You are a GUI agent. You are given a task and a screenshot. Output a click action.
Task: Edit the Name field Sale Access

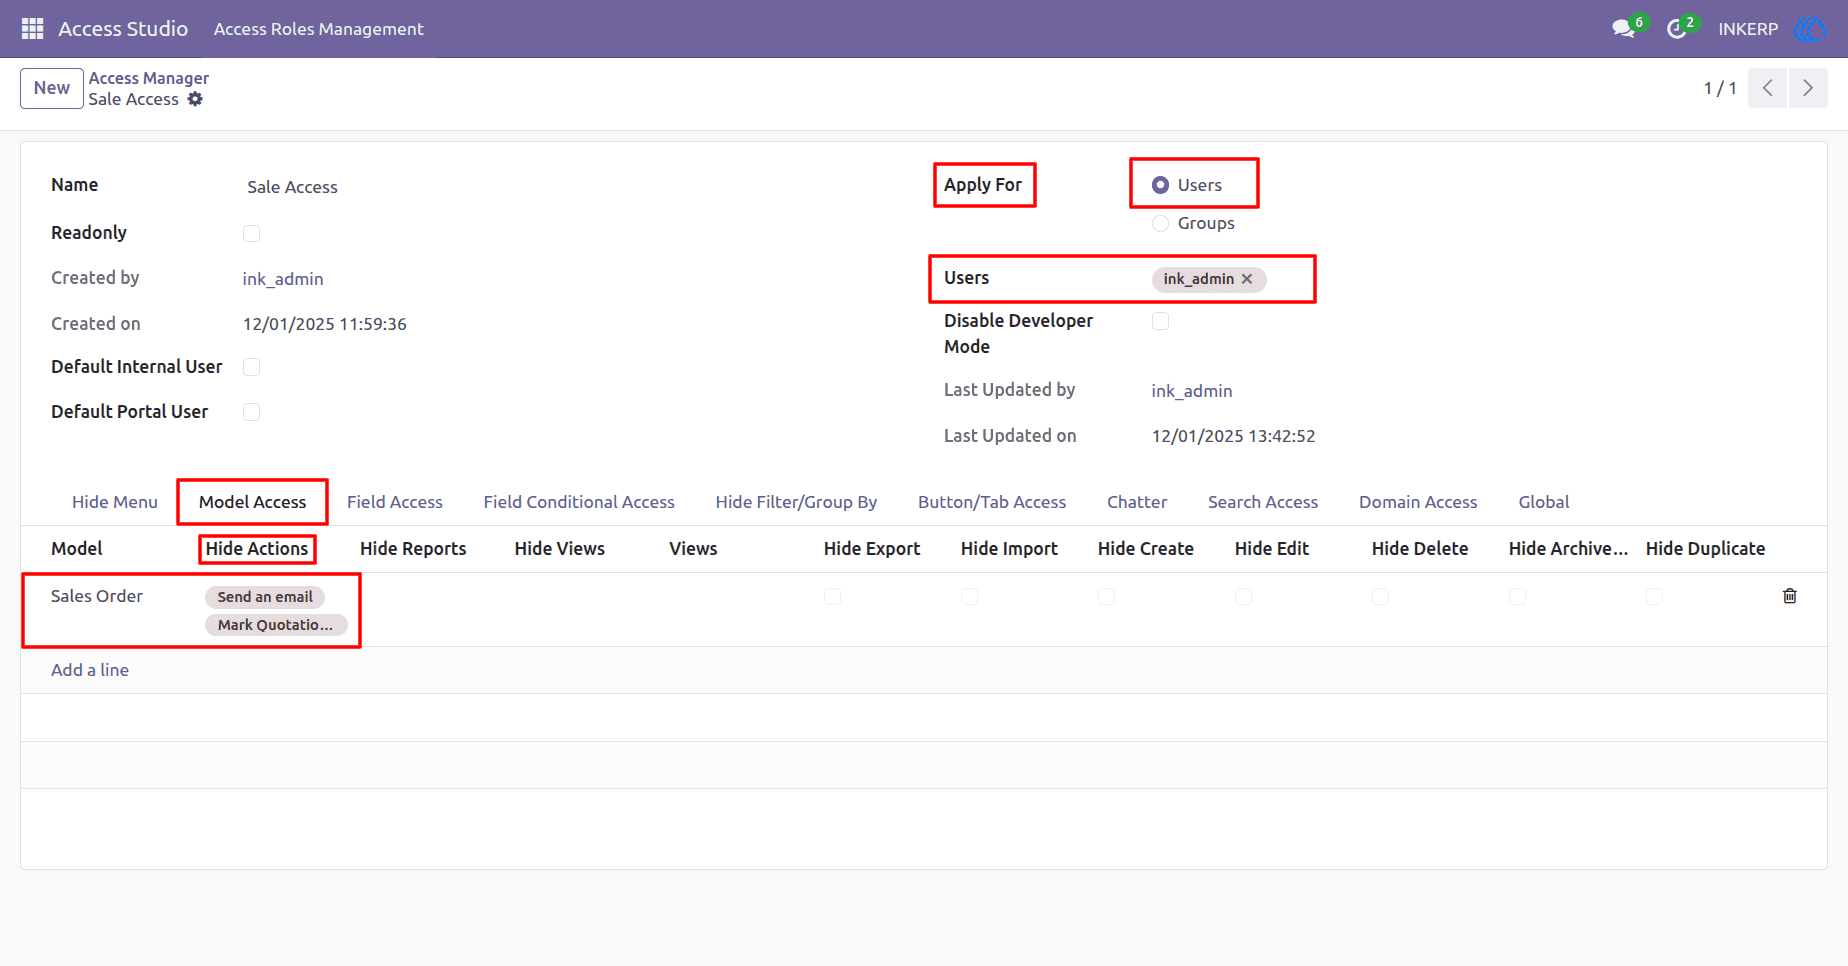click(x=292, y=187)
